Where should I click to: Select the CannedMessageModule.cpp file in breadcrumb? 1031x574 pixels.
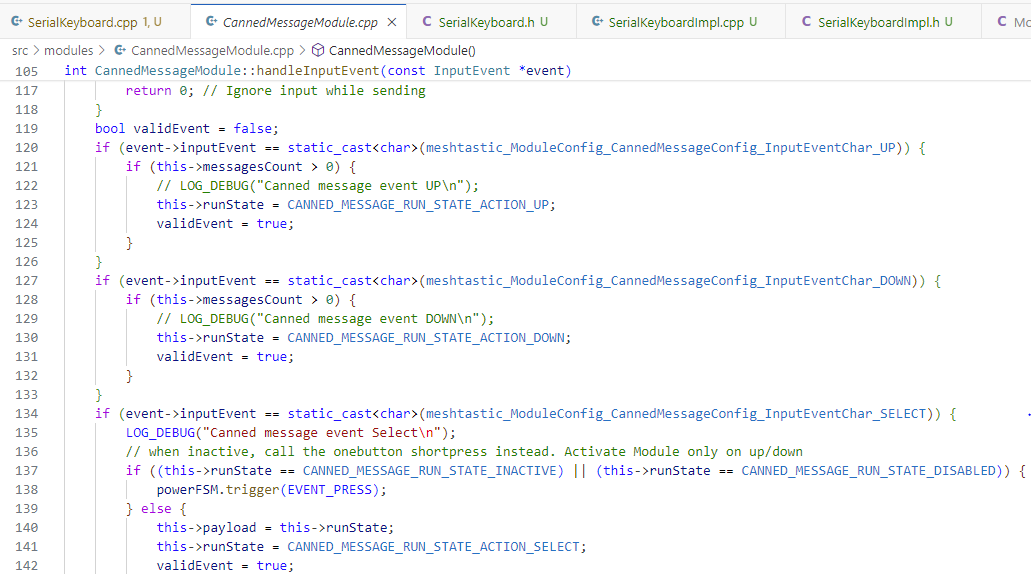pos(212,50)
